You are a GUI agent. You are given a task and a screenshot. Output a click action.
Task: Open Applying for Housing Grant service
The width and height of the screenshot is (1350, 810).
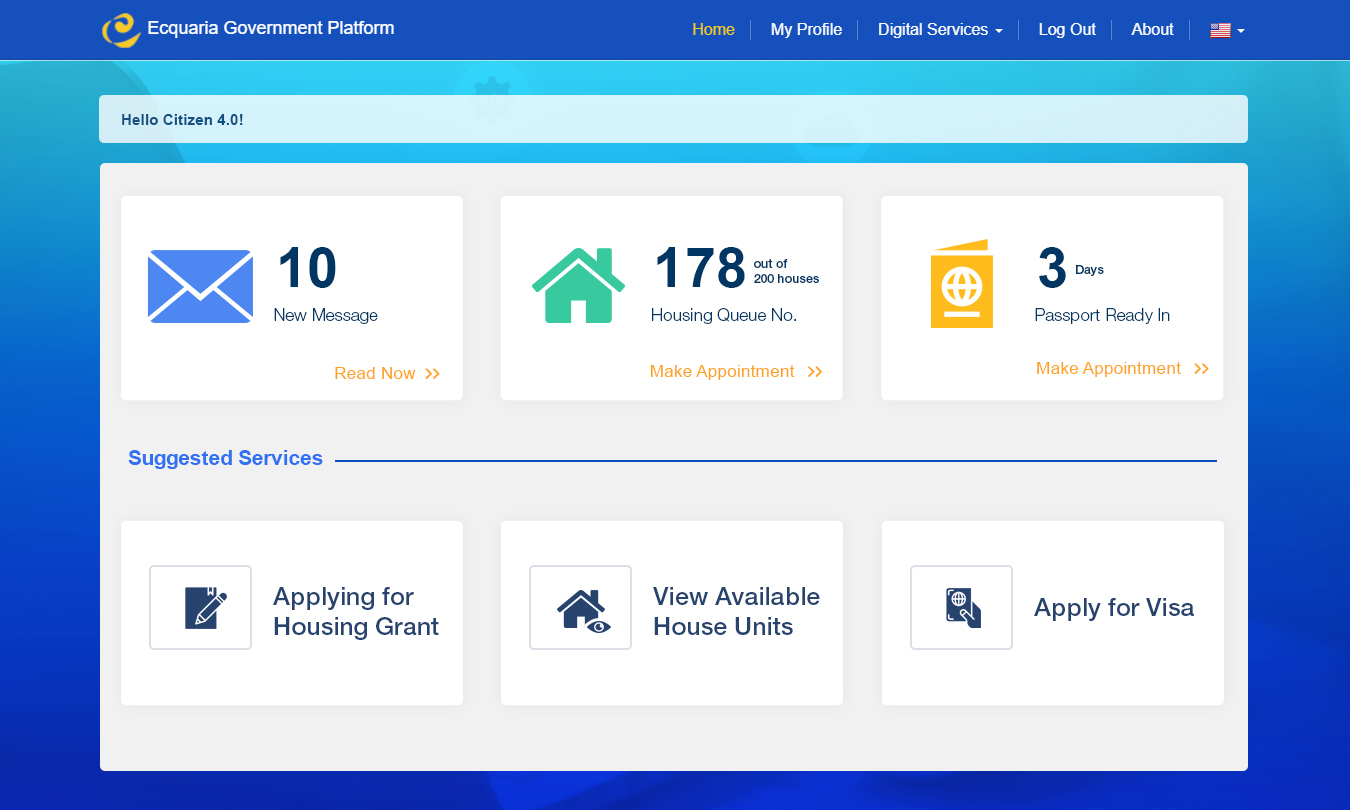[292, 613]
